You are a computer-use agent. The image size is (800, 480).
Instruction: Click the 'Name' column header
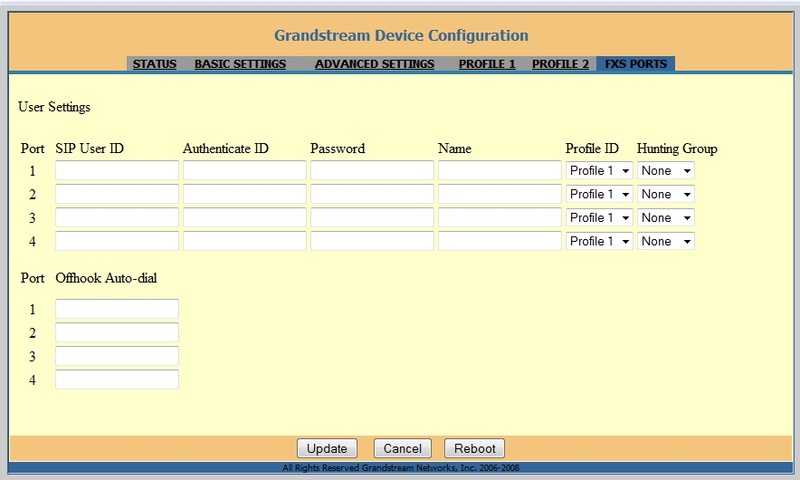pos(455,148)
